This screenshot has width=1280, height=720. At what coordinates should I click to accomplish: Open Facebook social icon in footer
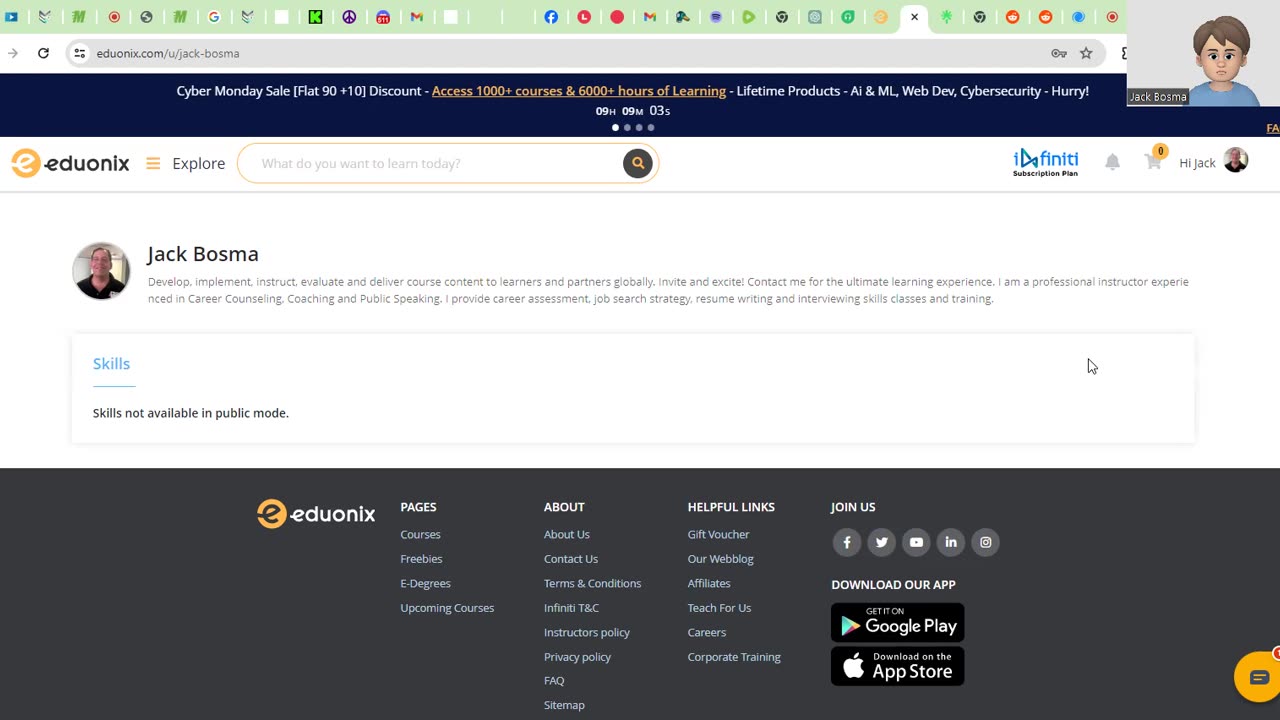click(847, 542)
